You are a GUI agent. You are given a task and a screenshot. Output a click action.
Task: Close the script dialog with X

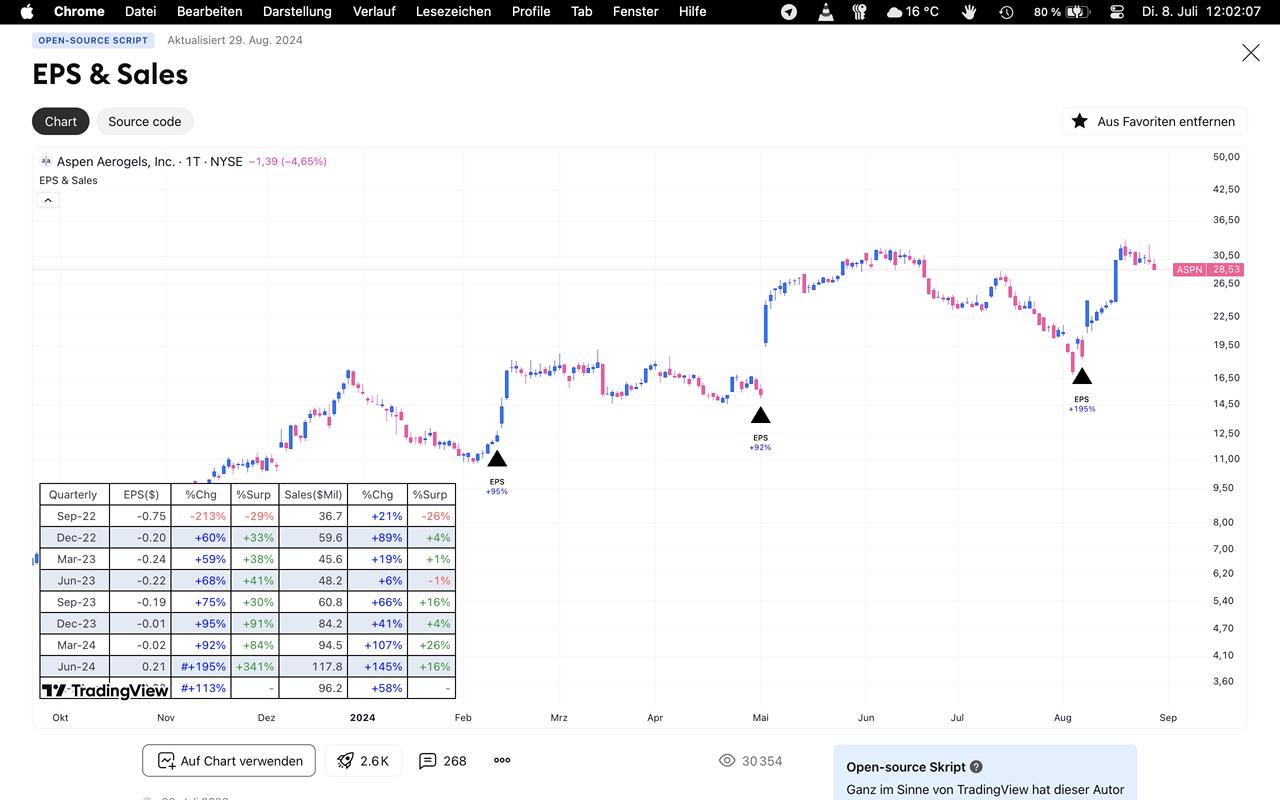tap(1250, 53)
